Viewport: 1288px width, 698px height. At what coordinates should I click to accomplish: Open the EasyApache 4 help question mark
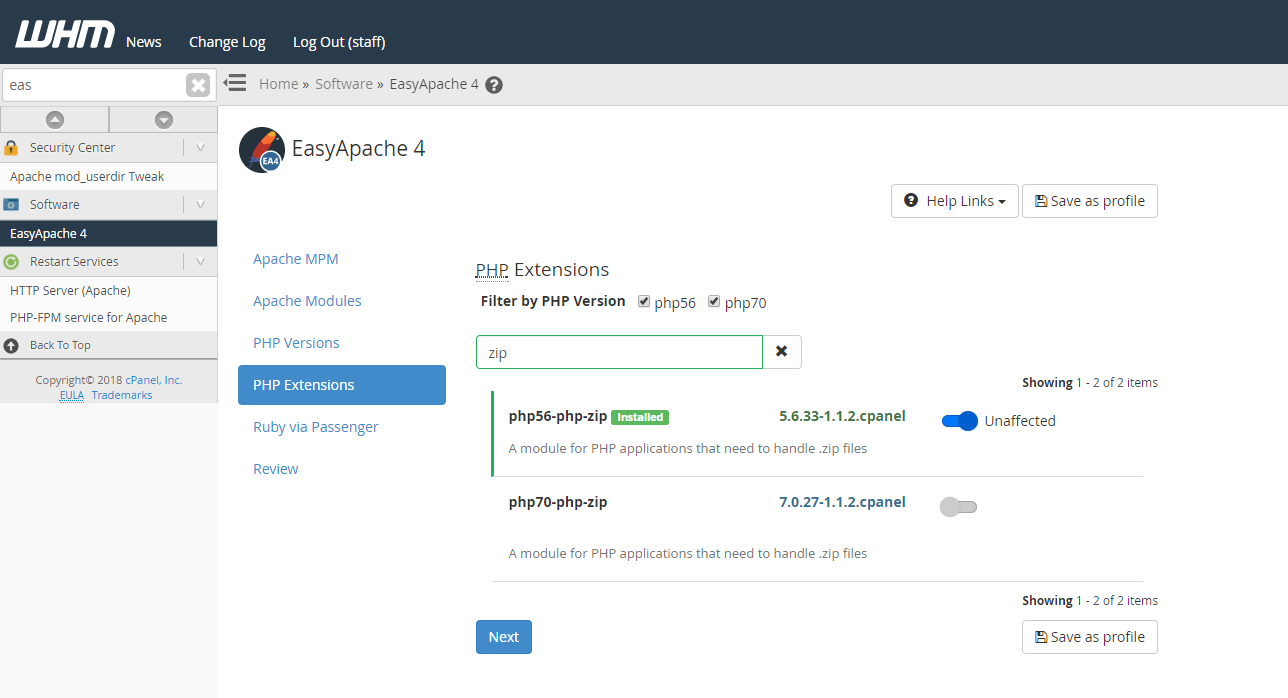coord(494,85)
